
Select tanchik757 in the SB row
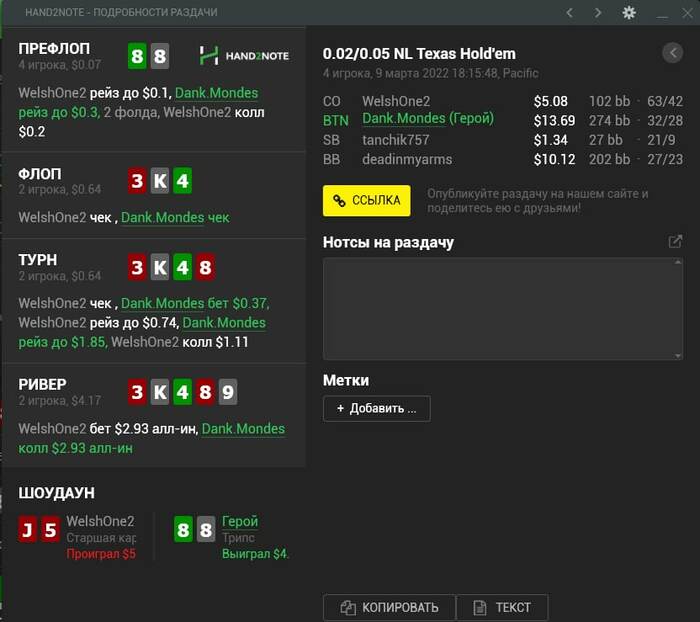tap(396, 140)
